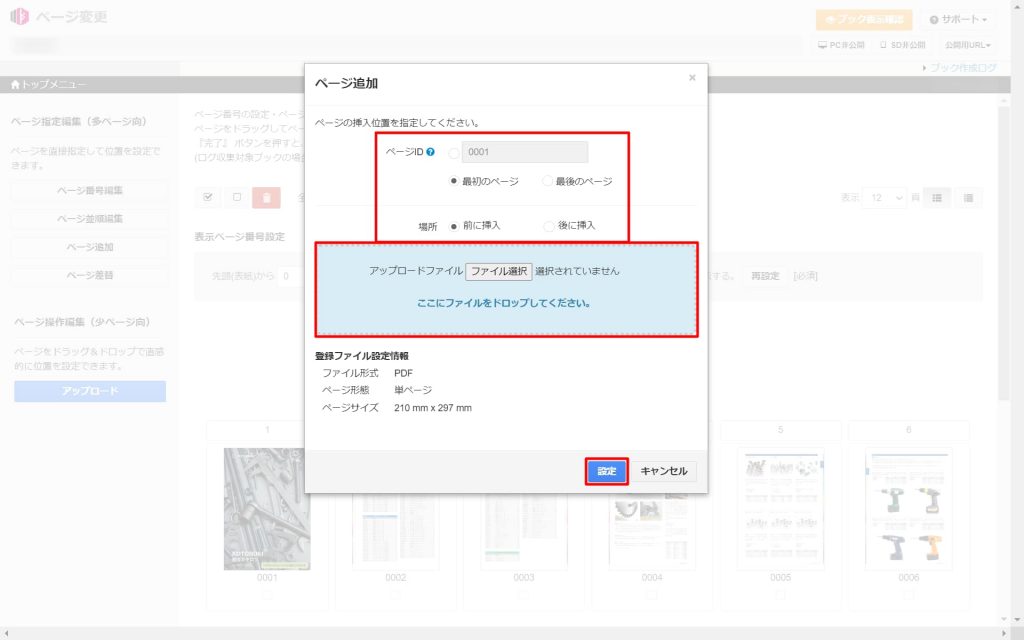Click the select-all checked box icon
The width and height of the screenshot is (1024, 640).
coord(208,198)
